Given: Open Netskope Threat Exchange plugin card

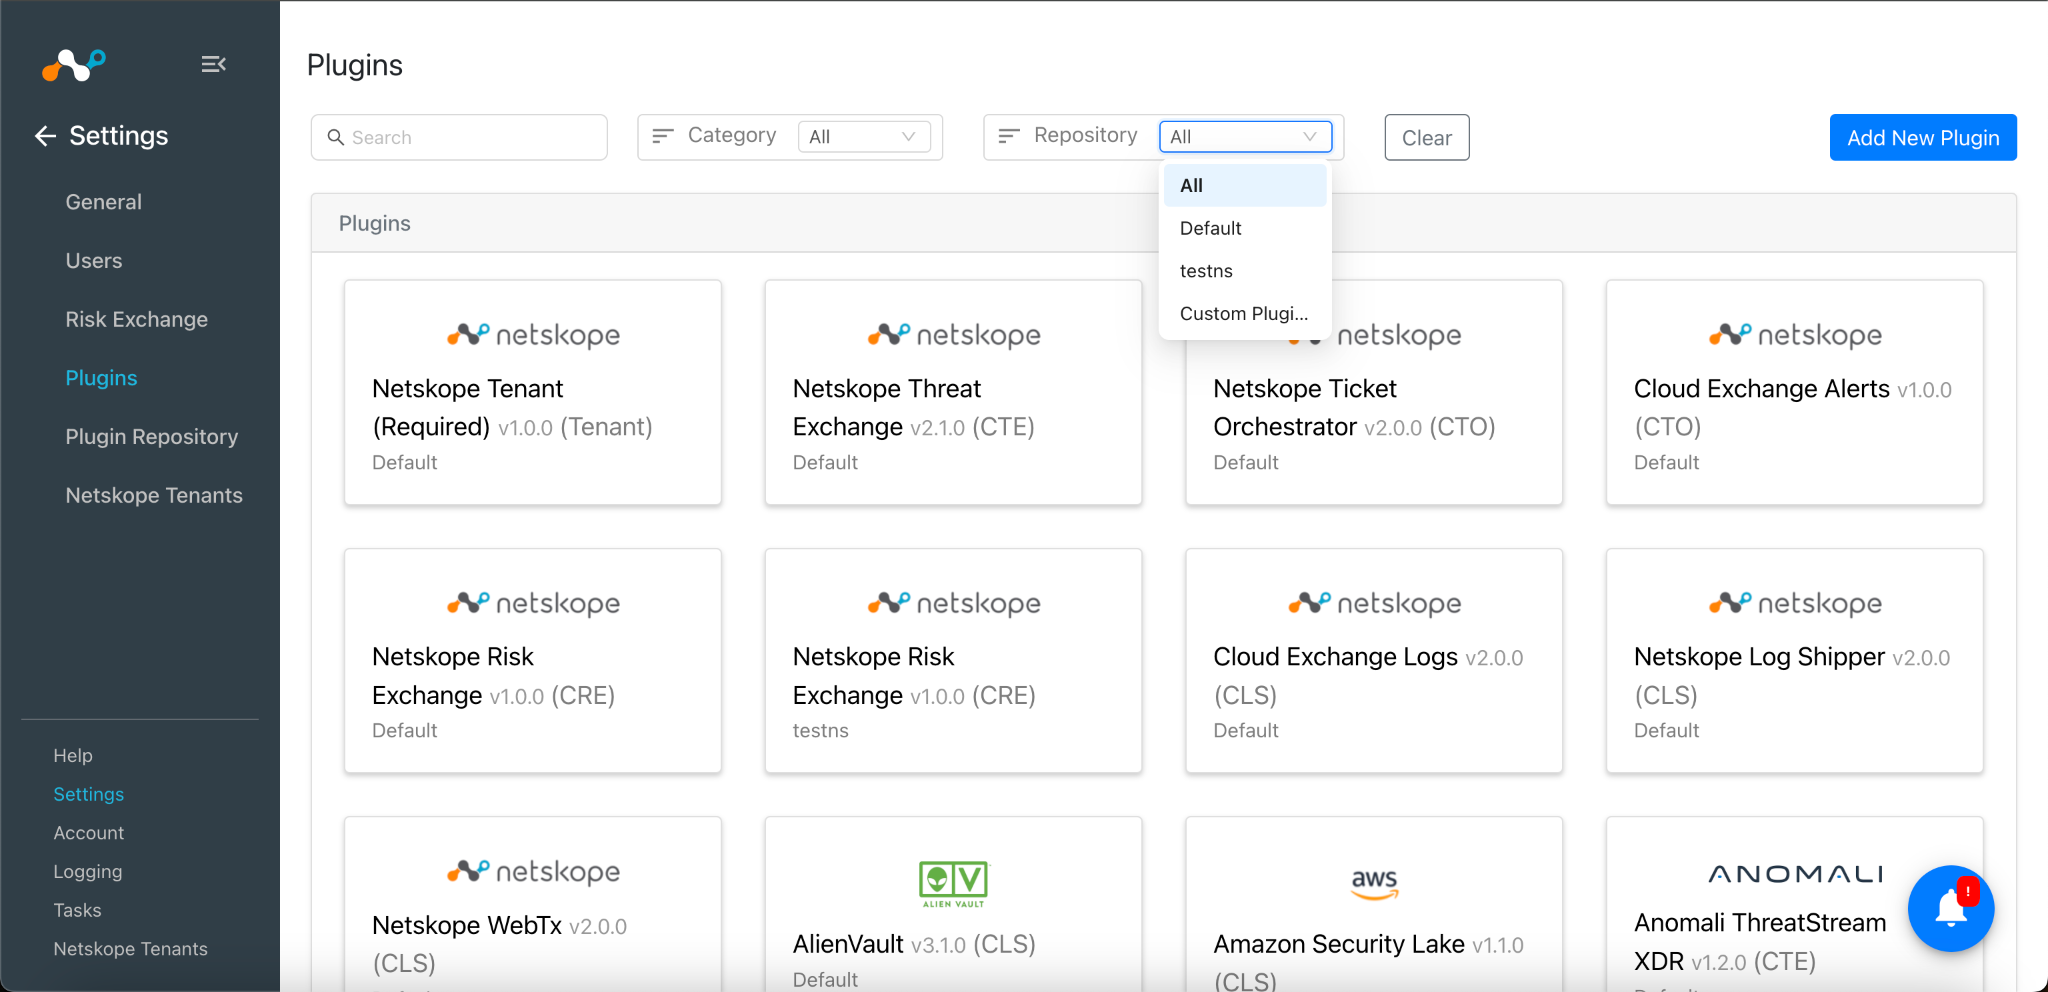Looking at the screenshot, I should click(x=954, y=392).
